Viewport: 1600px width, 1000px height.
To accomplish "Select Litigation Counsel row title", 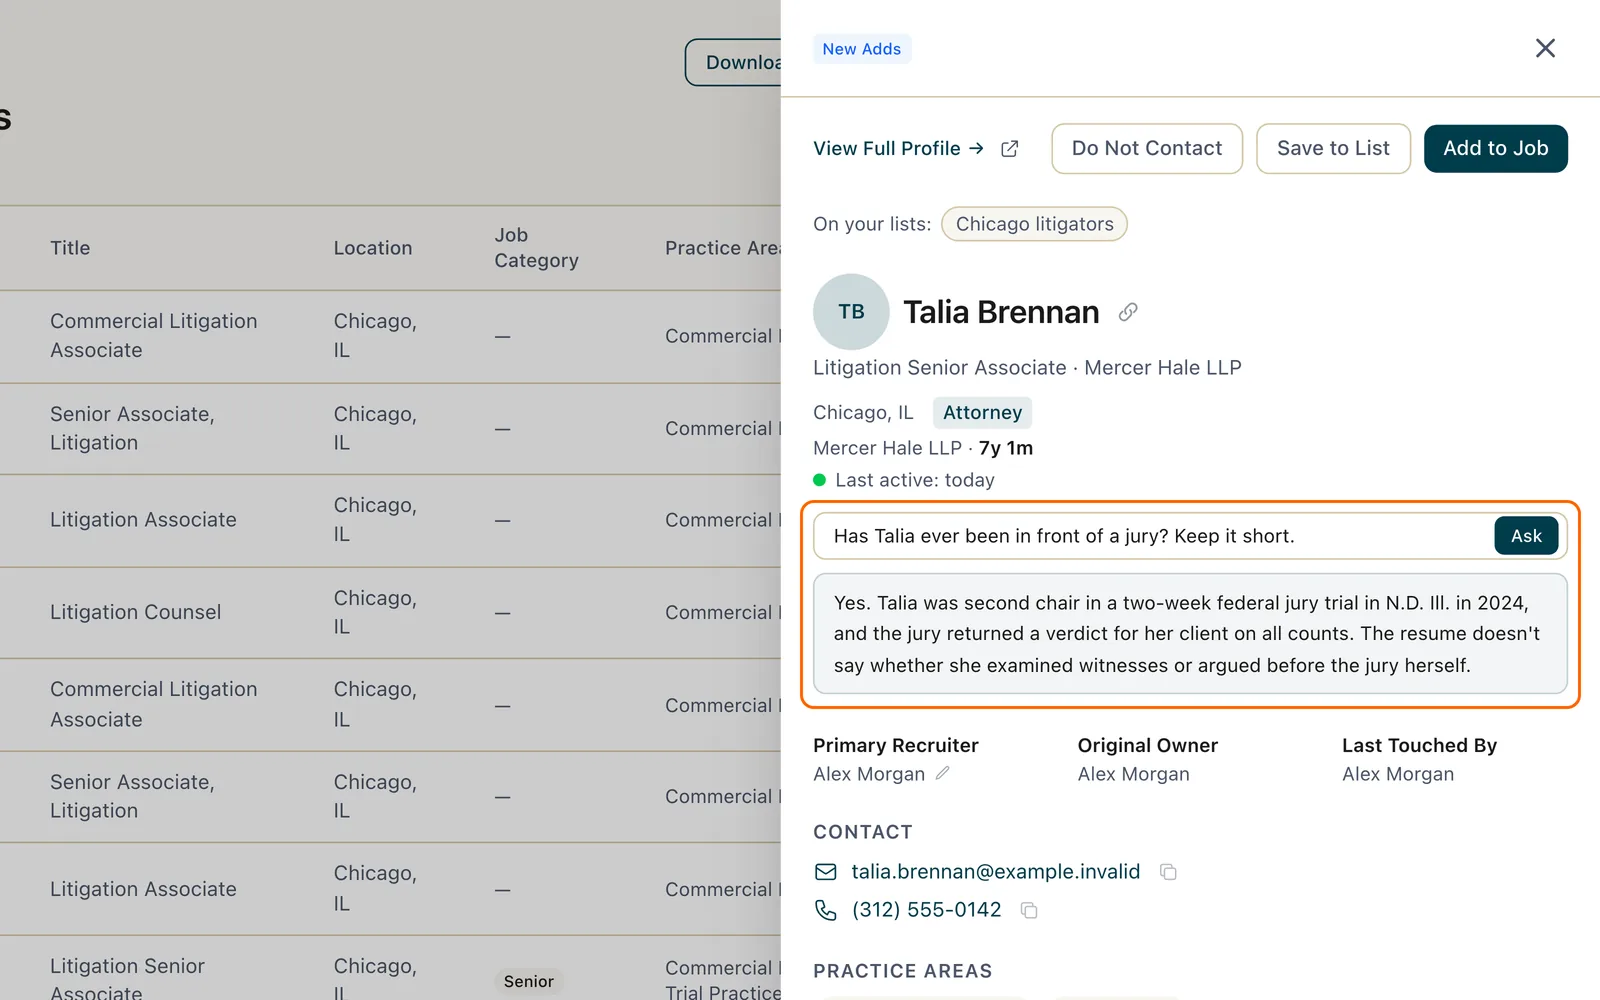I will (x=136, y=612).
